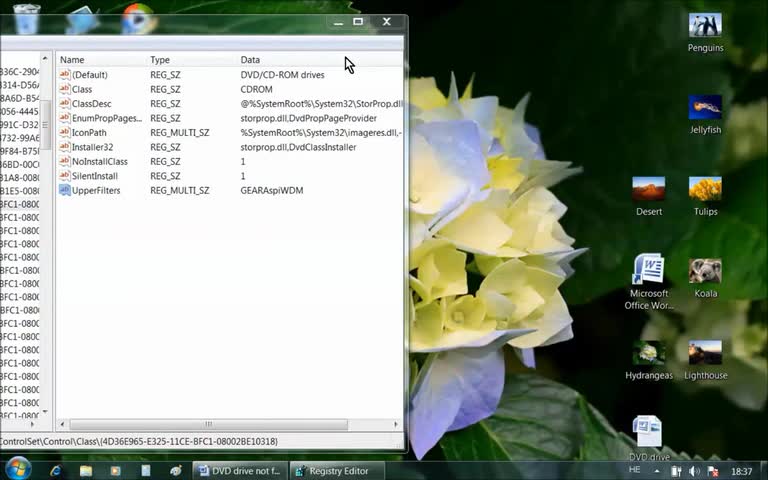Select tree key ending 056-4445
The image size is (768, 480).
[20, 111]
